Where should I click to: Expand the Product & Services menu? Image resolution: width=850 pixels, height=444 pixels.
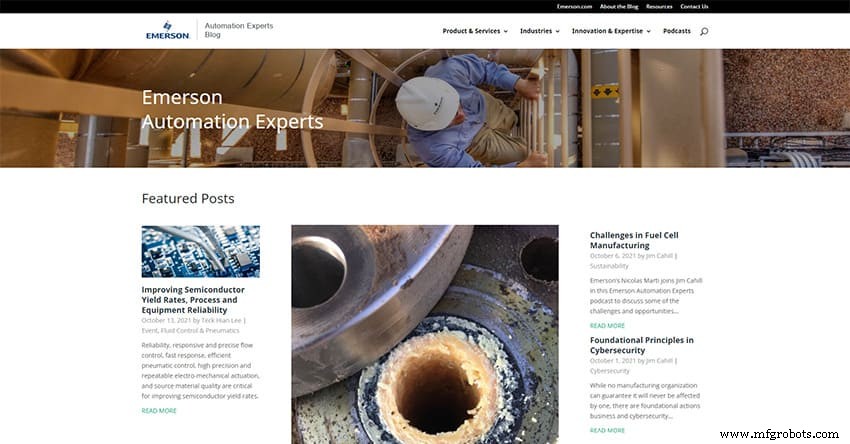tap(475, 31)
